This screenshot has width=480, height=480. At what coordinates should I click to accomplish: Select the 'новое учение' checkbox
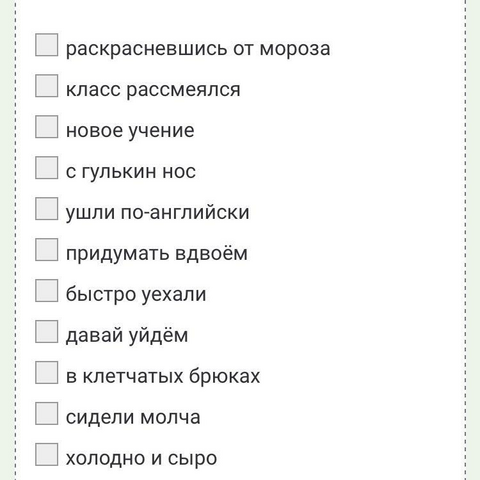point(47,127)
